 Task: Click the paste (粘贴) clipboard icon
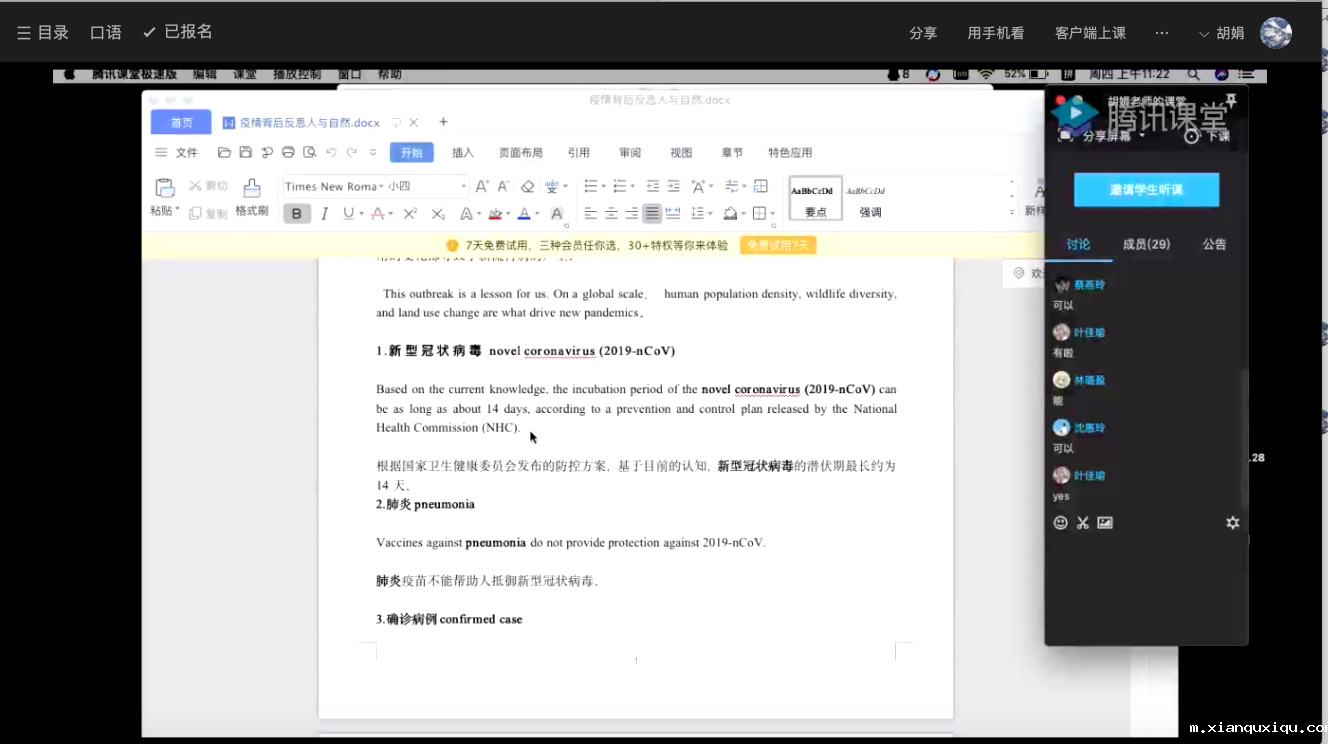click(164, 189)
